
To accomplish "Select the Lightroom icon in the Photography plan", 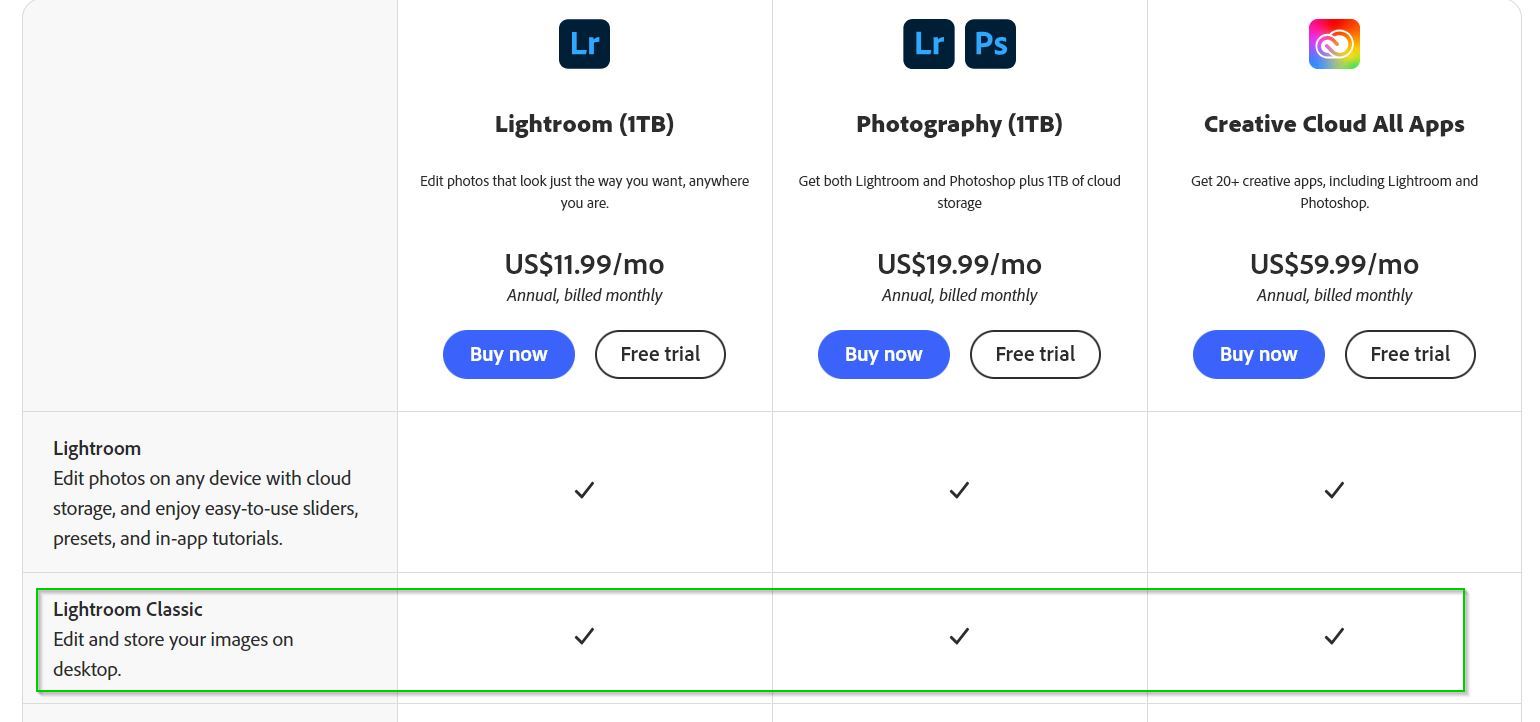I will pos(928,43).
